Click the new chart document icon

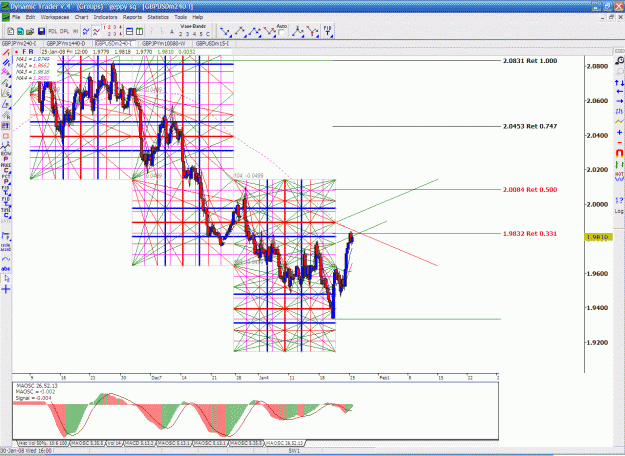[x=11, y=31]
